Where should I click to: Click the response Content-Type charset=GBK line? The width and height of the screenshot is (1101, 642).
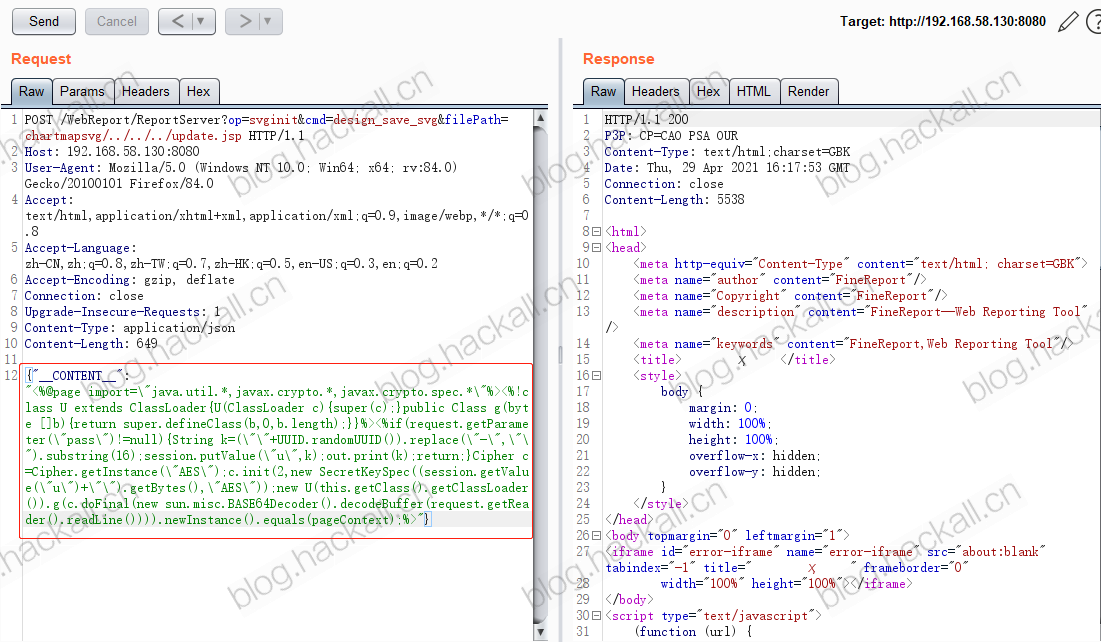pyautogui.click(x=727, y=152)
